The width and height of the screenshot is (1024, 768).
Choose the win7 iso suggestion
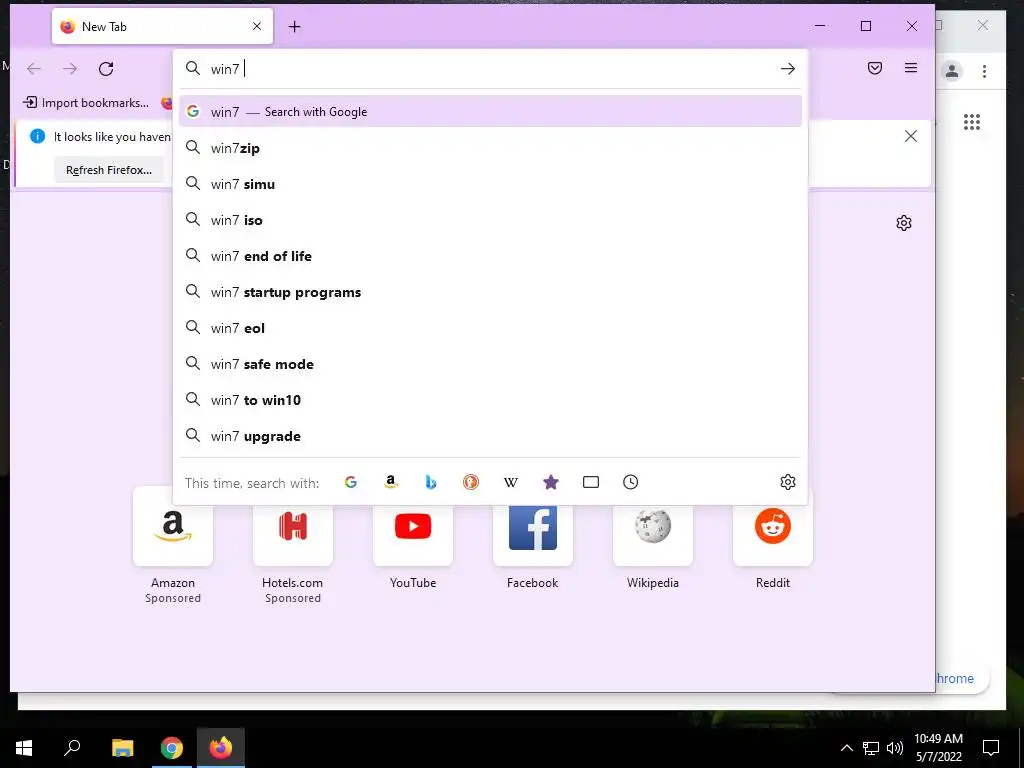(x=490, y=220)
